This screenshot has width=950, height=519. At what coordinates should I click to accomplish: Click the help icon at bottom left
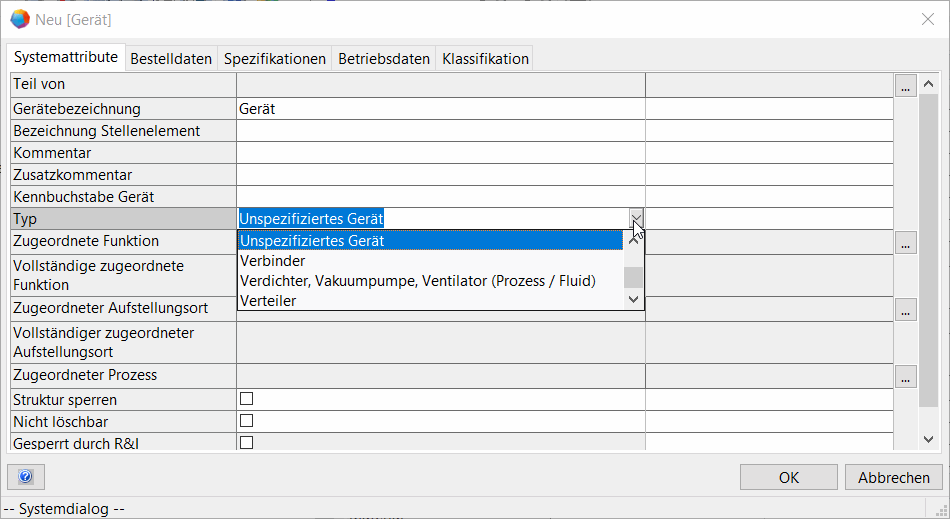point(26,477)
